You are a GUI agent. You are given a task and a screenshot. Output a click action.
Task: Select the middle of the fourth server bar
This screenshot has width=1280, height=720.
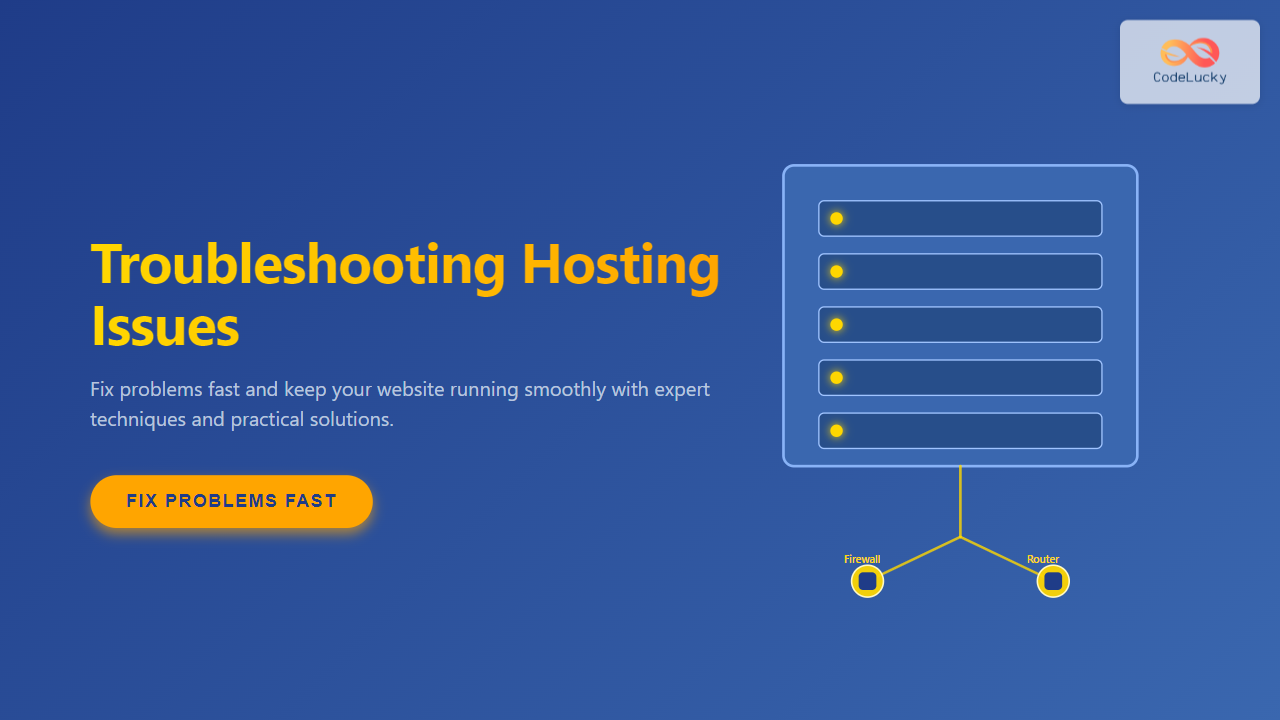960,378
